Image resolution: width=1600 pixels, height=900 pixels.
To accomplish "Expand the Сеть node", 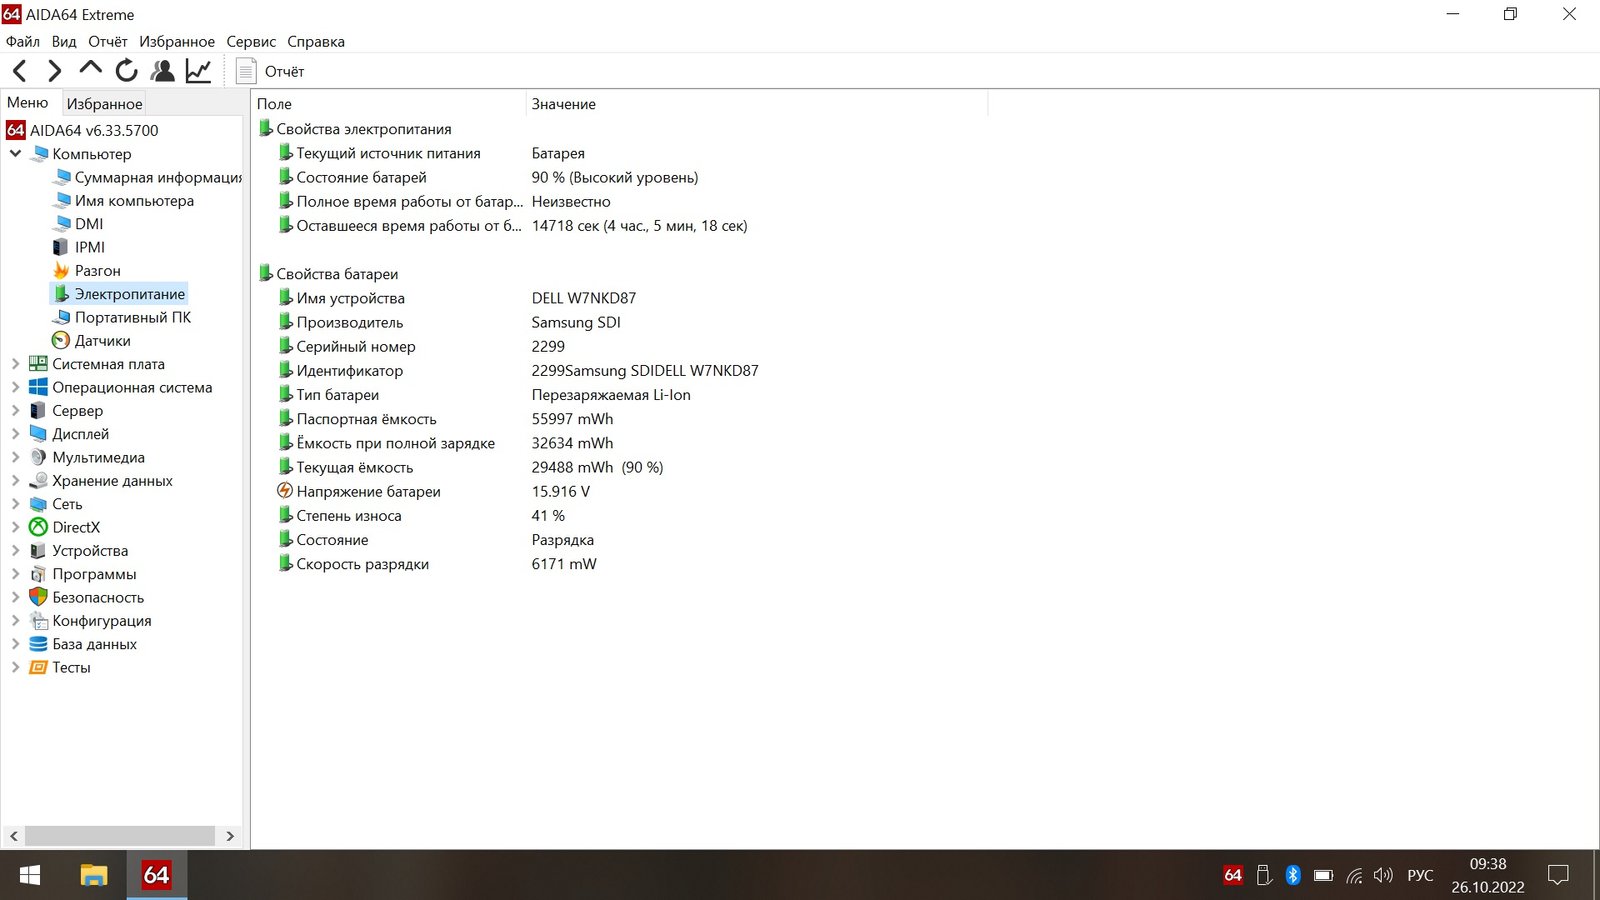I will pyautogui.click(x=15, y=504).
